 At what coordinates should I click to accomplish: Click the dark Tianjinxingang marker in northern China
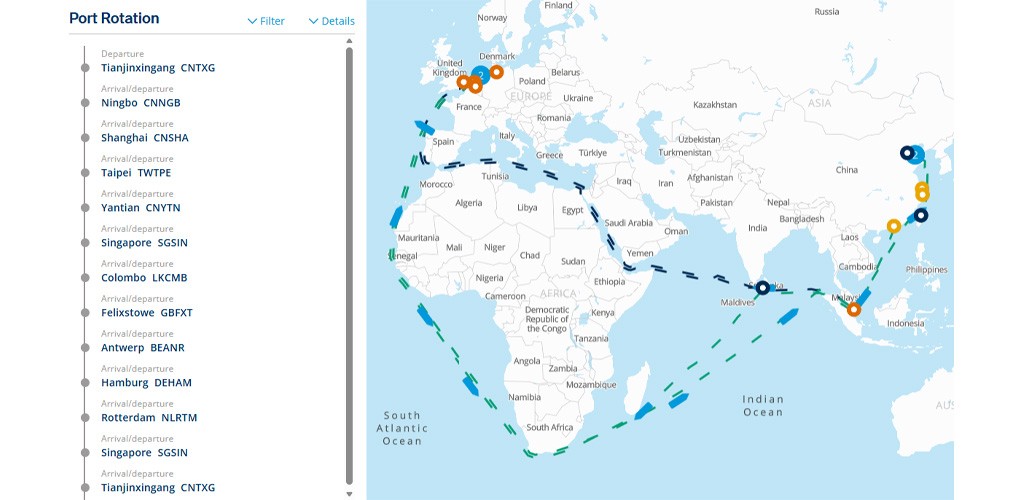(907, 153)
